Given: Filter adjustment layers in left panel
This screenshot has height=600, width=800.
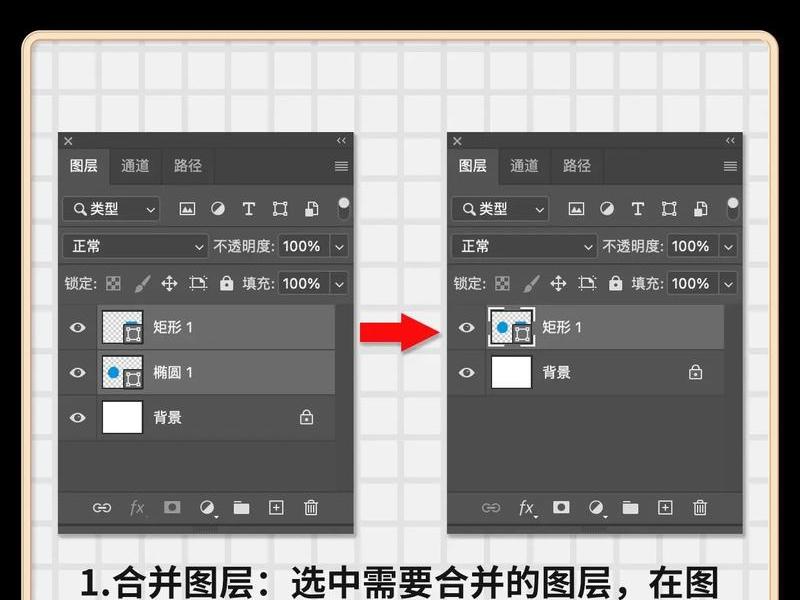Looking at the screenshot, I should (x=218, y=209).
